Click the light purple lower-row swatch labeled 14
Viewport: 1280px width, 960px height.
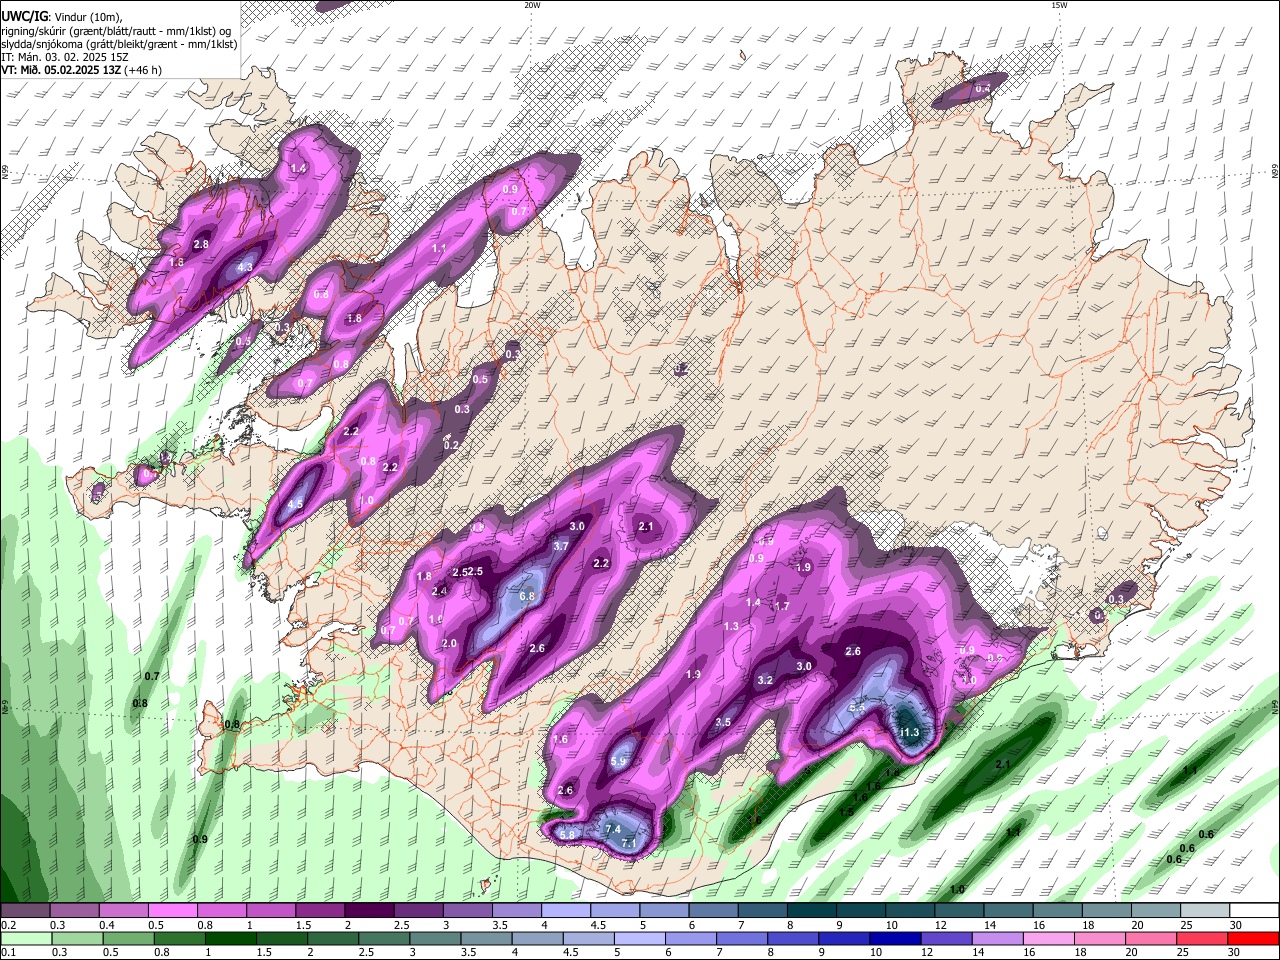point(996,938)
